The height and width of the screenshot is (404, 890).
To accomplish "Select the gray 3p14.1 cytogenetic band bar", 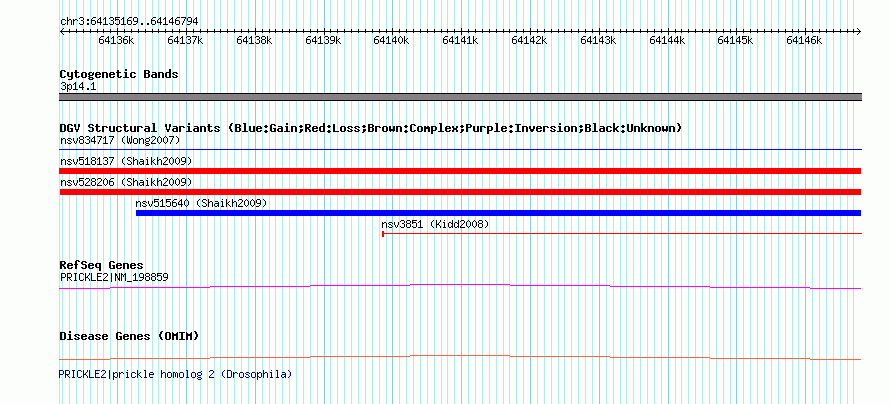I will pos(460,97).
